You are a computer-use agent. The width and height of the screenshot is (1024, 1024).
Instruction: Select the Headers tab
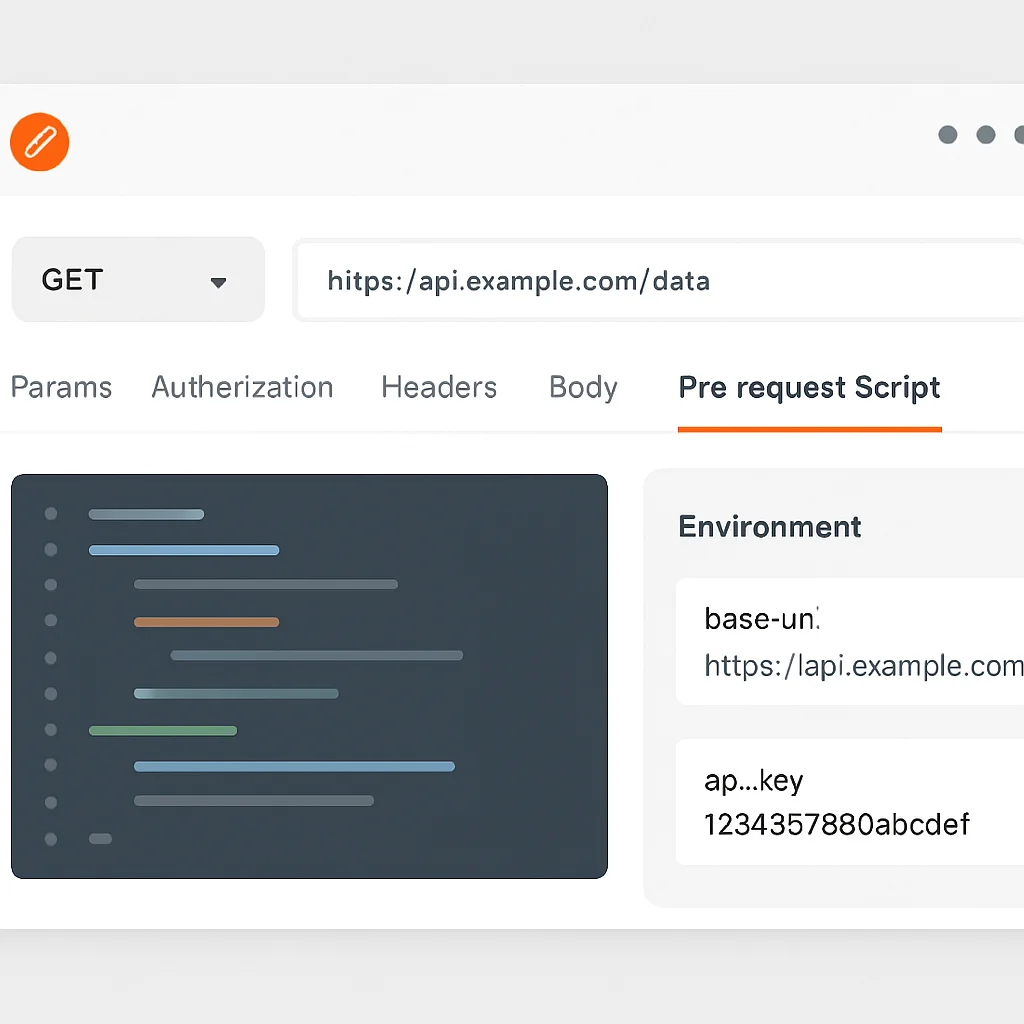point(439,387)
